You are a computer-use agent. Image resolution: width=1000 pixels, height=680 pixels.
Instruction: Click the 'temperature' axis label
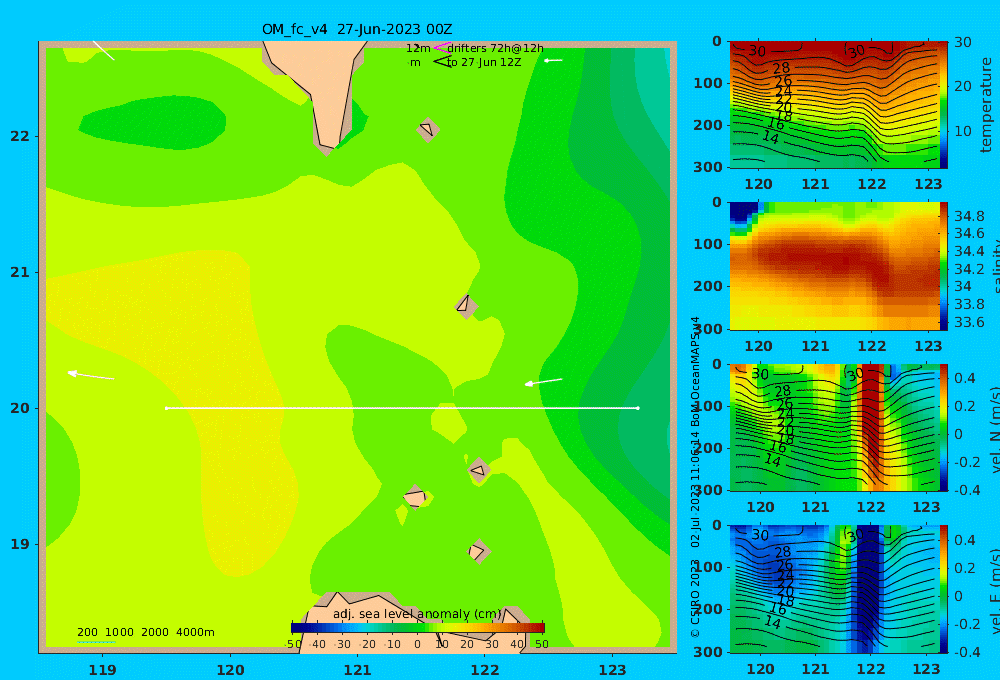[x=986, y=105]
